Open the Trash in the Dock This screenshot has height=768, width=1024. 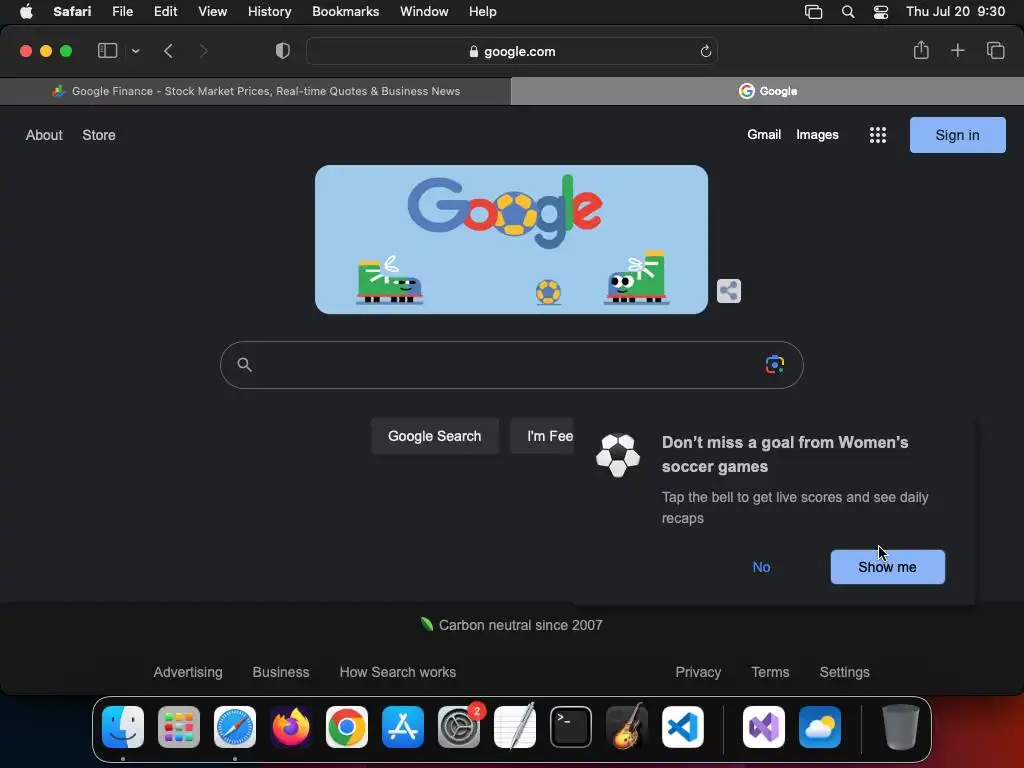(x=901, y=727)
